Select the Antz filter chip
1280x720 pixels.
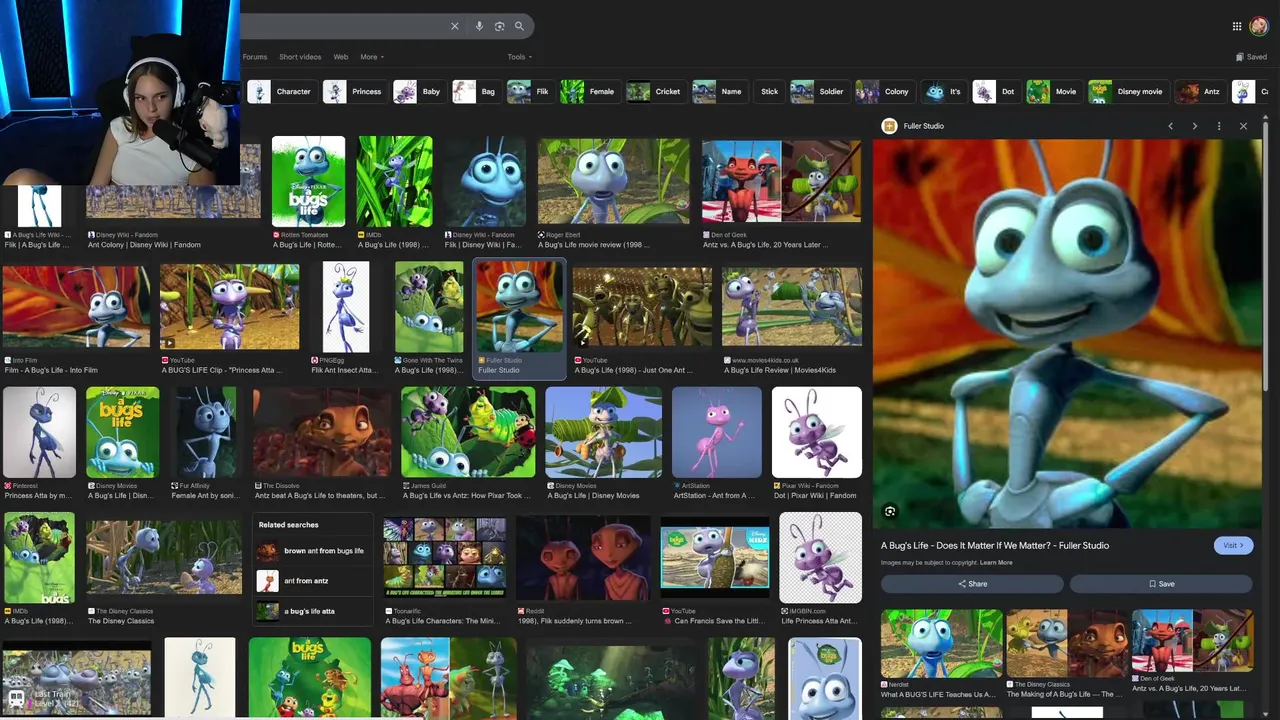[1199, 92]
